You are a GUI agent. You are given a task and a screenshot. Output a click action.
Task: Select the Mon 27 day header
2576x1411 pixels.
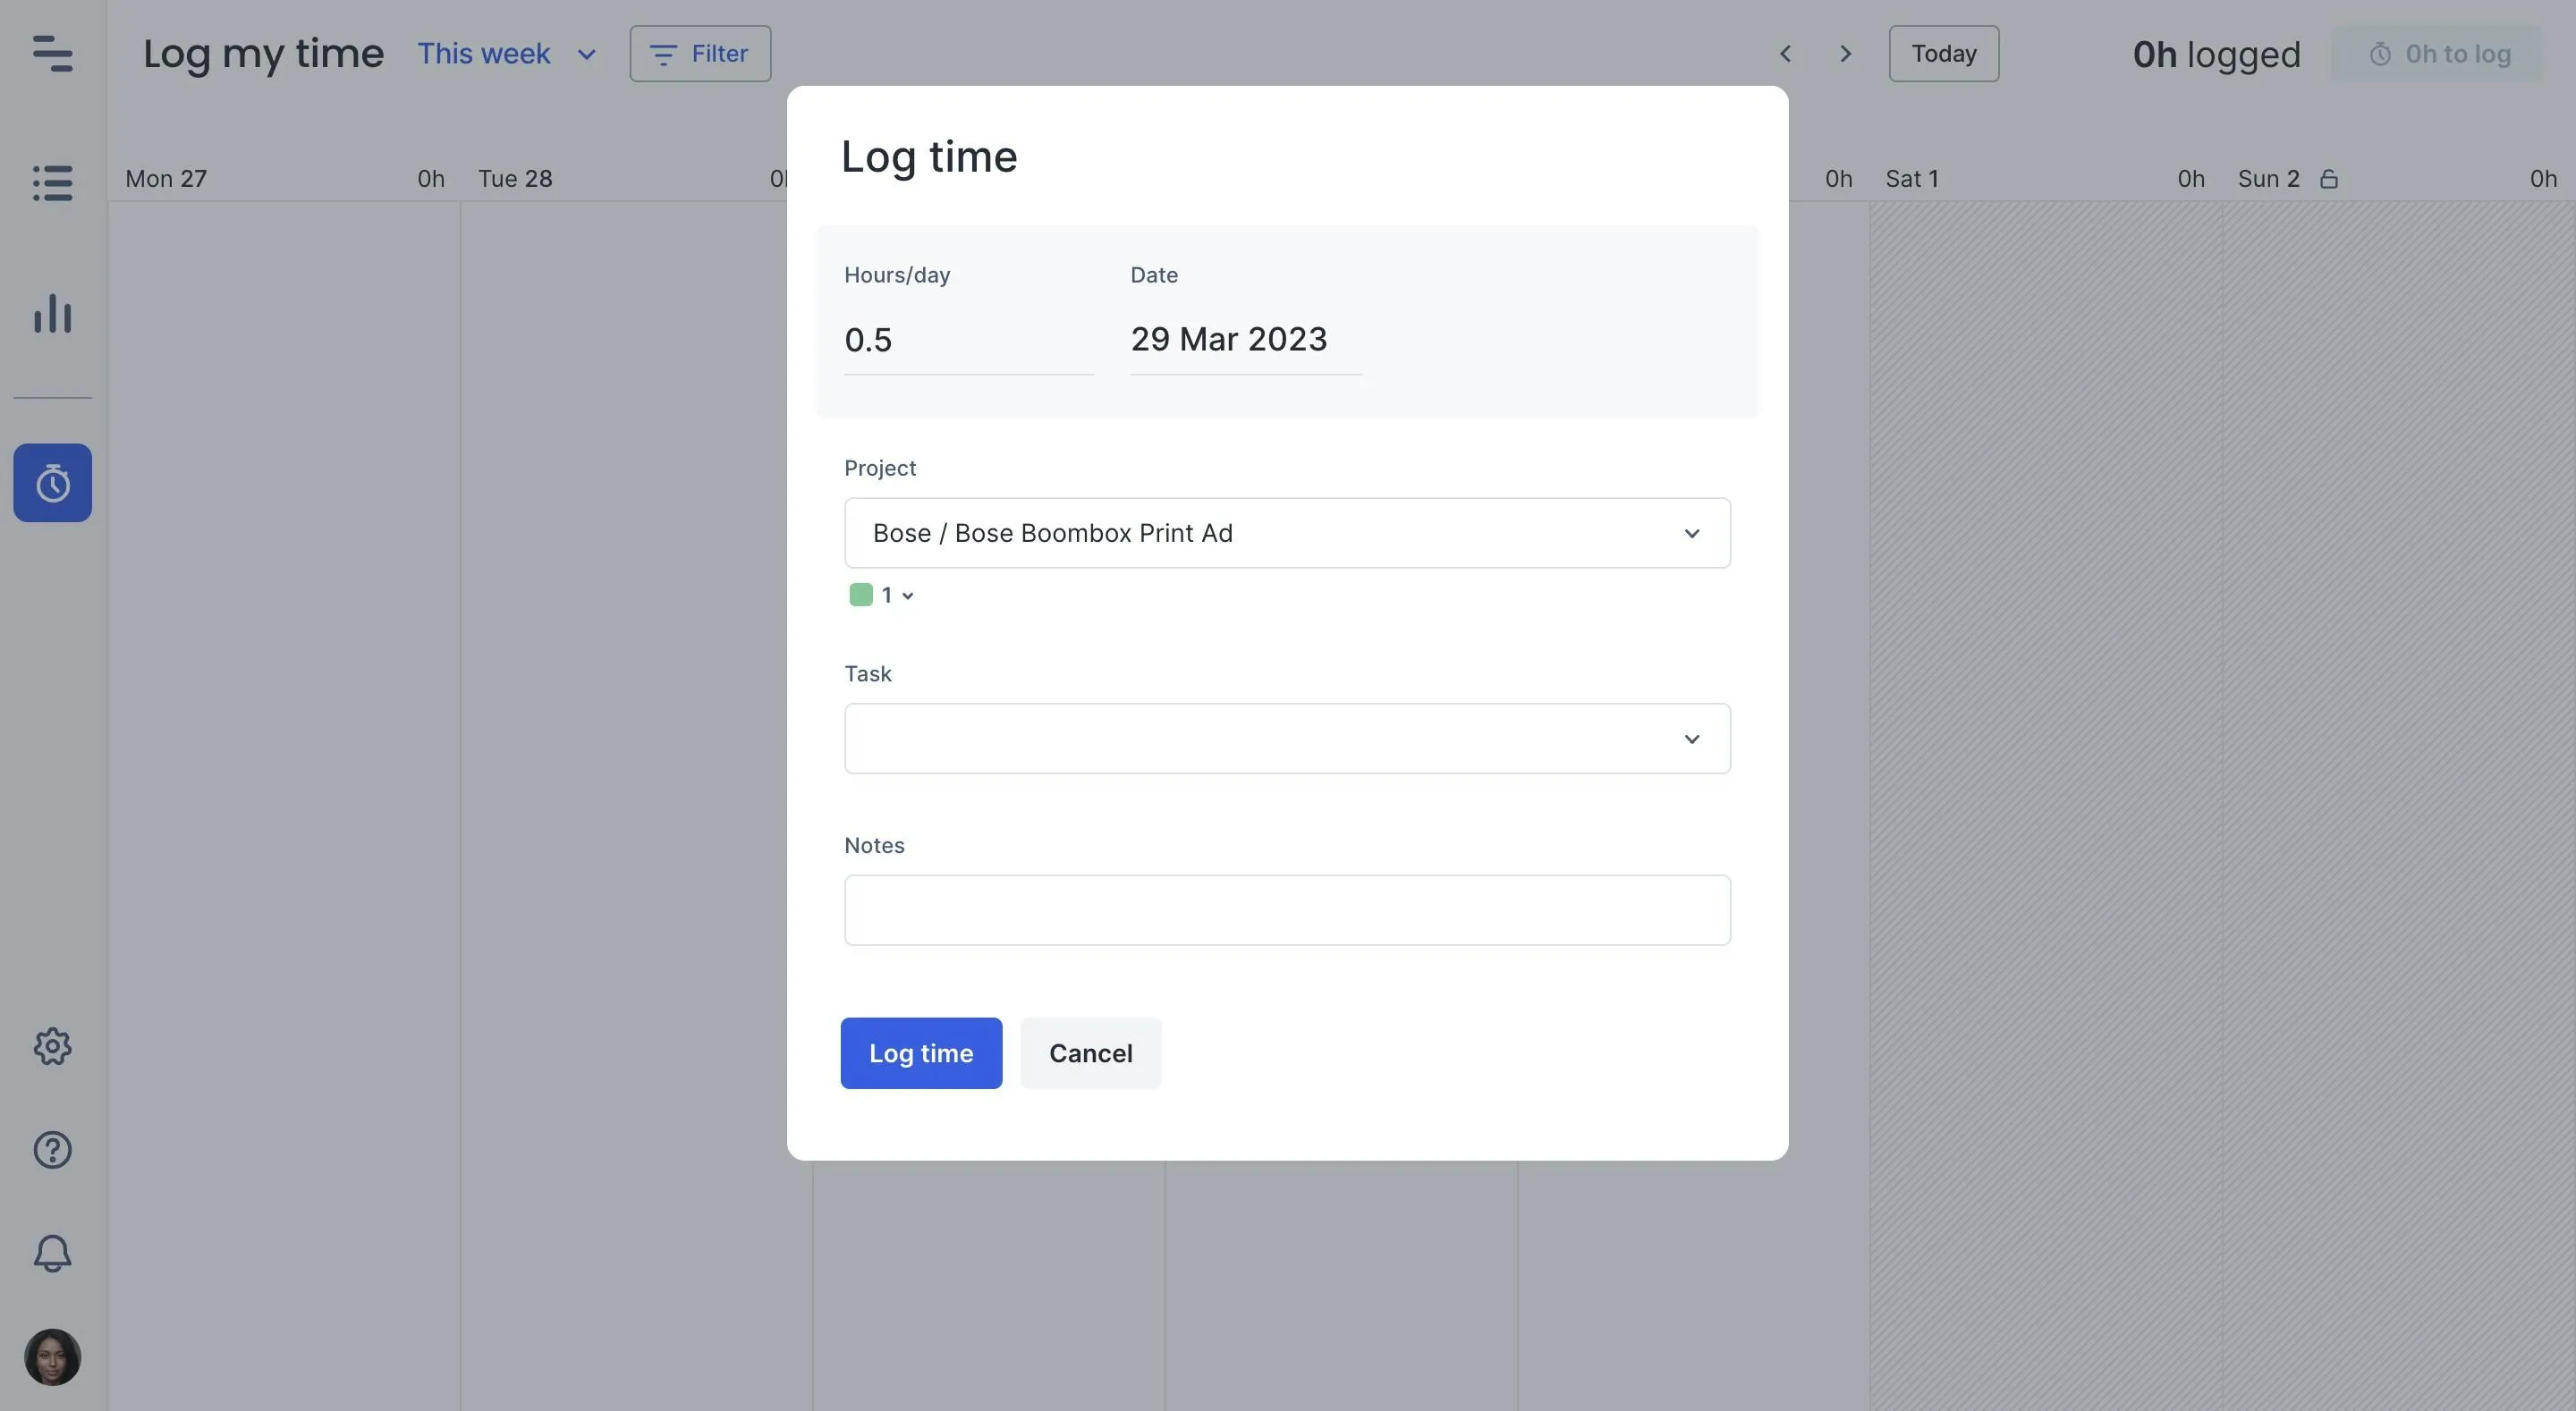(x=166, y=179)
